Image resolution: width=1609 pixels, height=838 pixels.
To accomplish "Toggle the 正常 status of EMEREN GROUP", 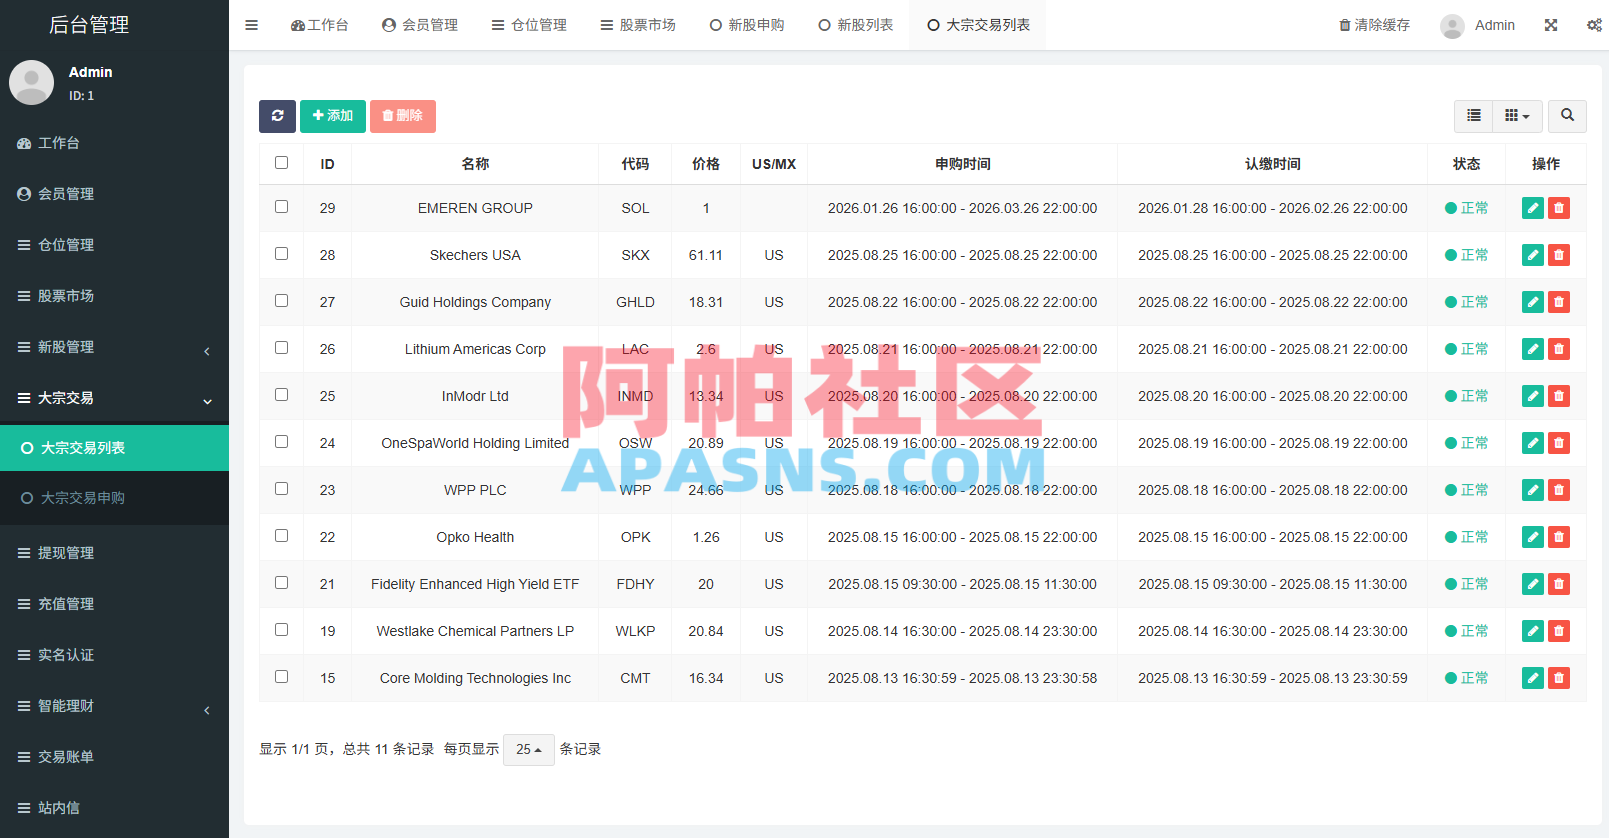I will pyautogui.click(x=1467, y=208).
